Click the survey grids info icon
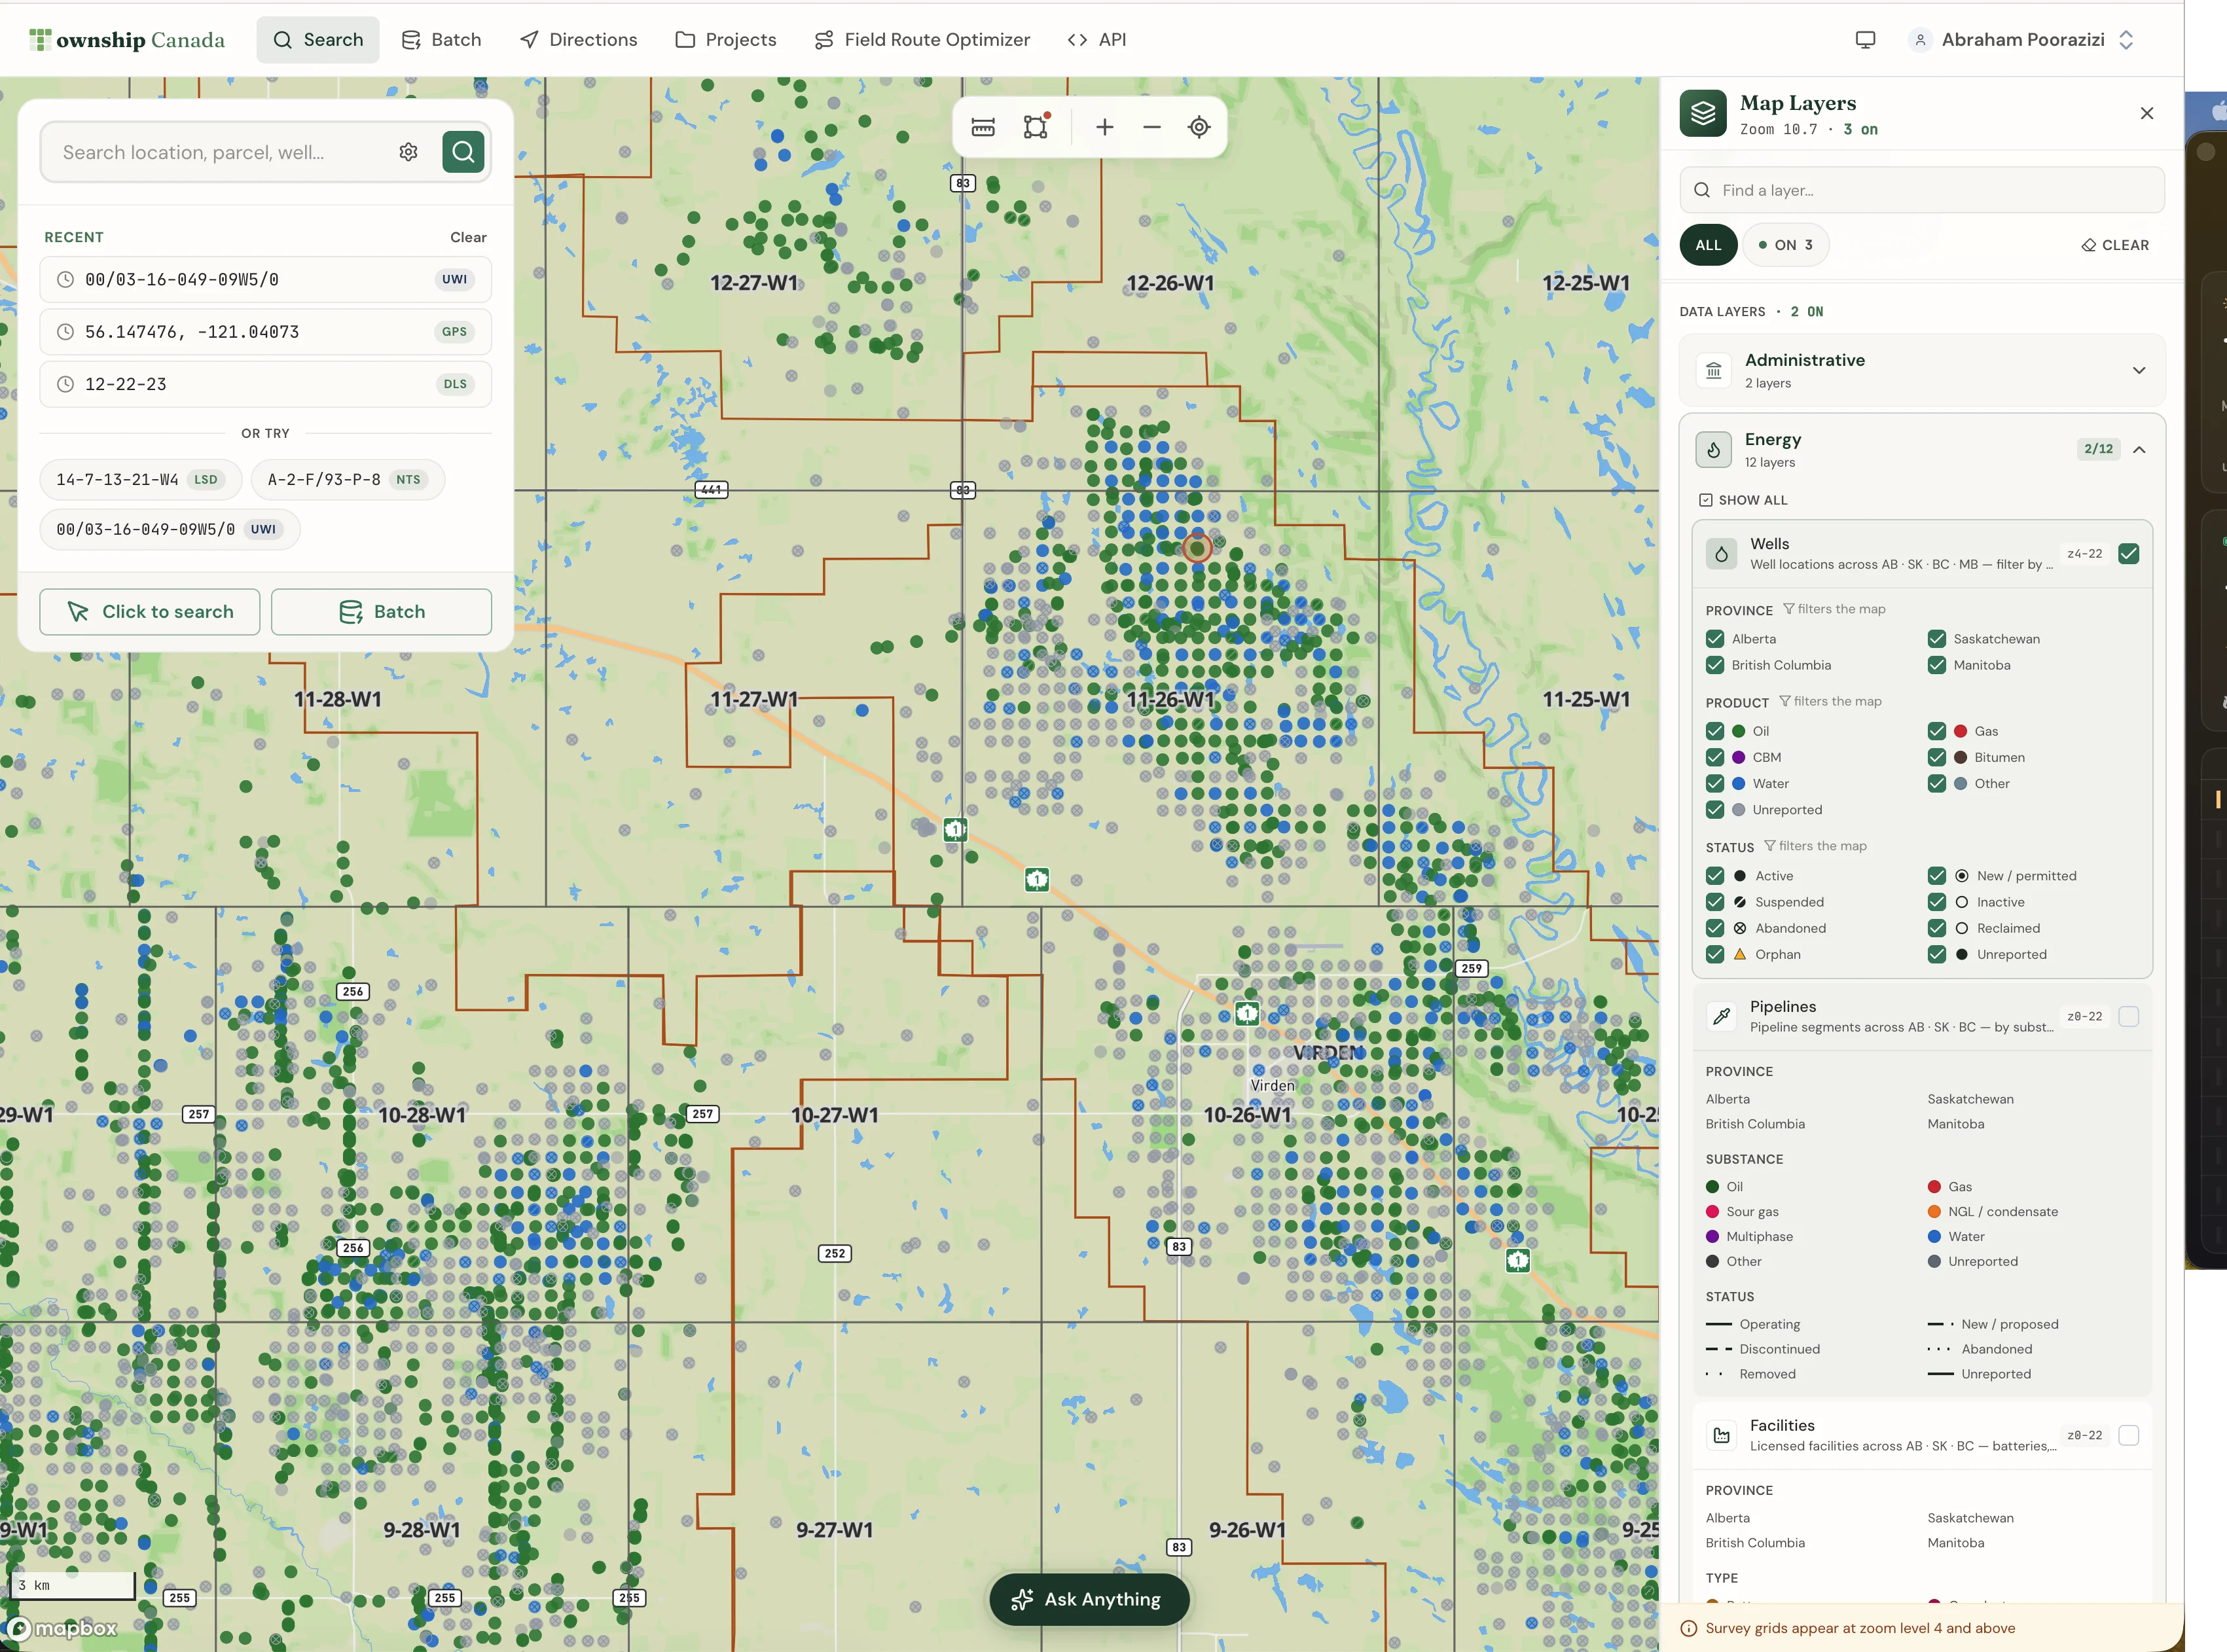The height and width of the screenshot is (1652, 2227). point(1689,1628)
